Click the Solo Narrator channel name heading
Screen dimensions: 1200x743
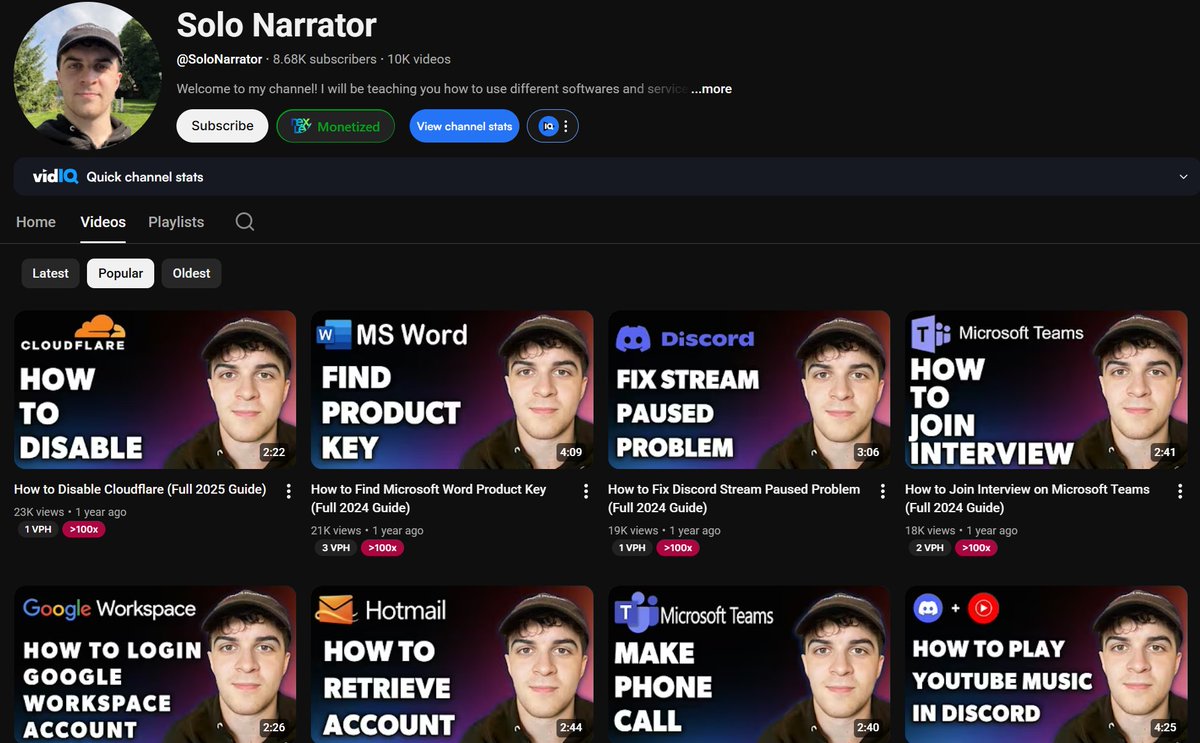[x=277, y=24]
